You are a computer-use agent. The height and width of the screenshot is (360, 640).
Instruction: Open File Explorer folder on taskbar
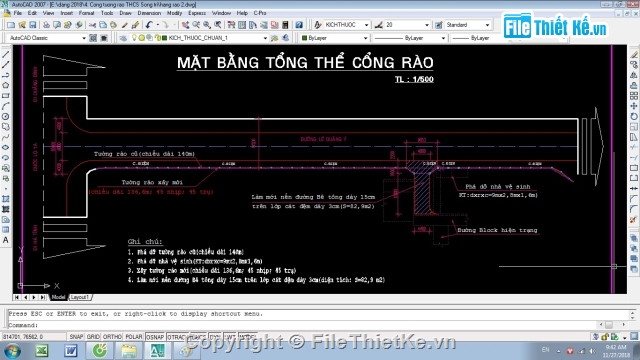pos(129,351)
